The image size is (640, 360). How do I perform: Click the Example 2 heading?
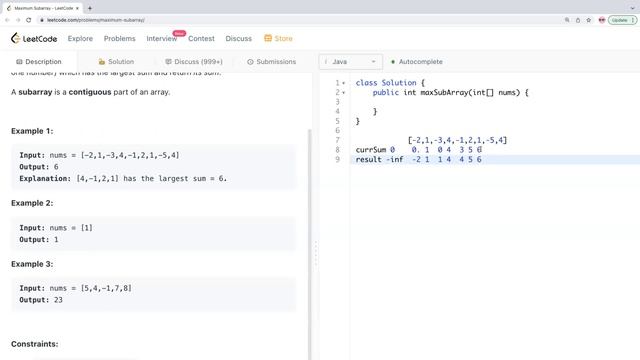click(x=32, y=203)
